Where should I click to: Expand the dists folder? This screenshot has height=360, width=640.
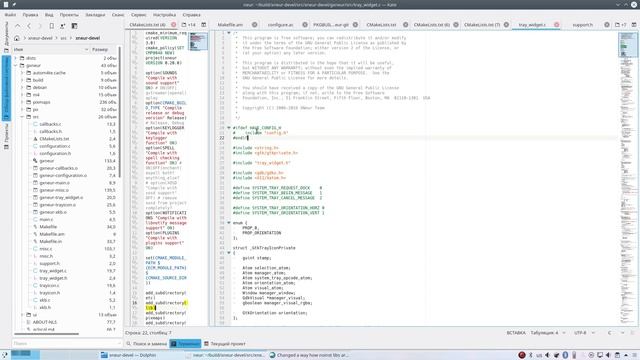16,58
